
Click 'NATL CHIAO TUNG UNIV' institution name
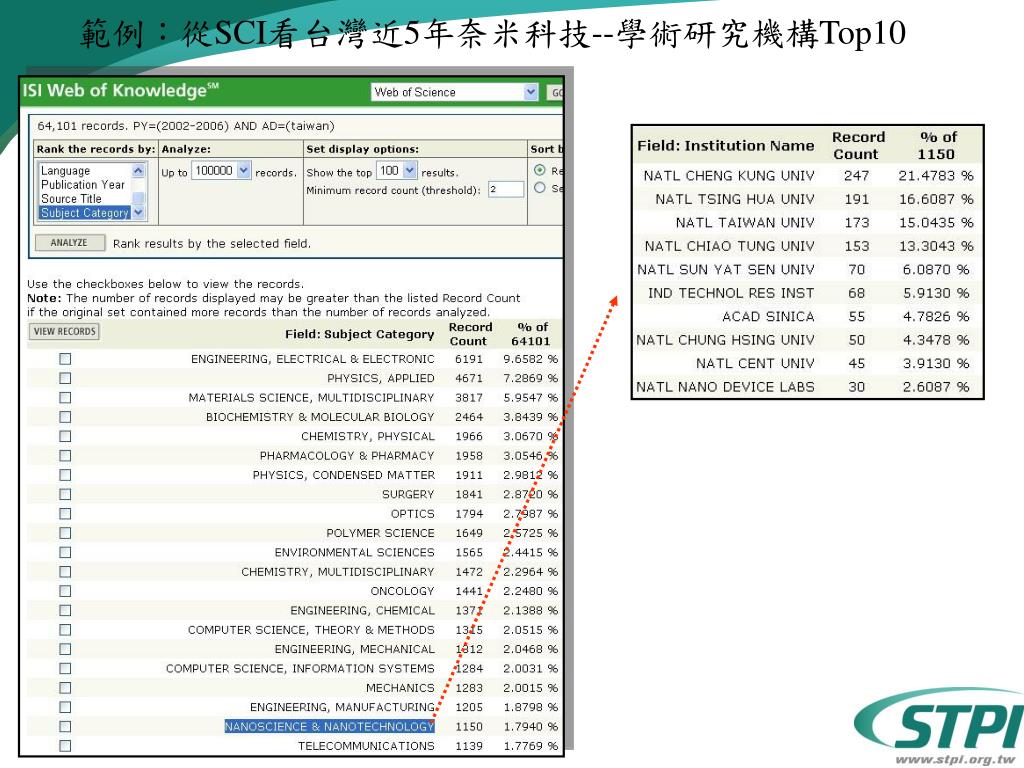tap(729, 246)
